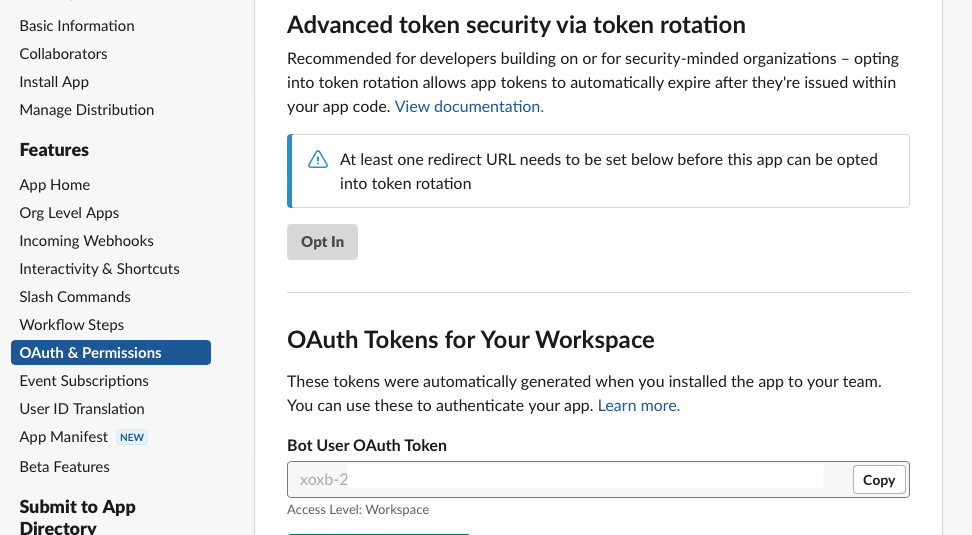
Task: Open Workflow Steps feature page
Action: 72,325
